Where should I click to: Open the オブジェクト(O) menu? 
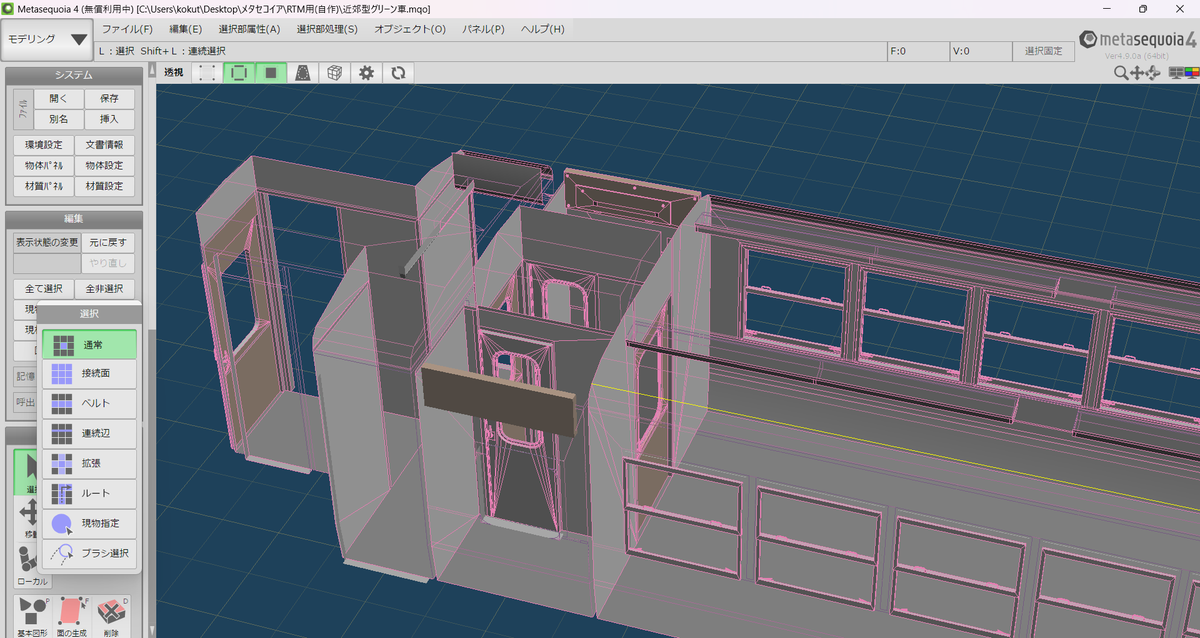(410, 29)
